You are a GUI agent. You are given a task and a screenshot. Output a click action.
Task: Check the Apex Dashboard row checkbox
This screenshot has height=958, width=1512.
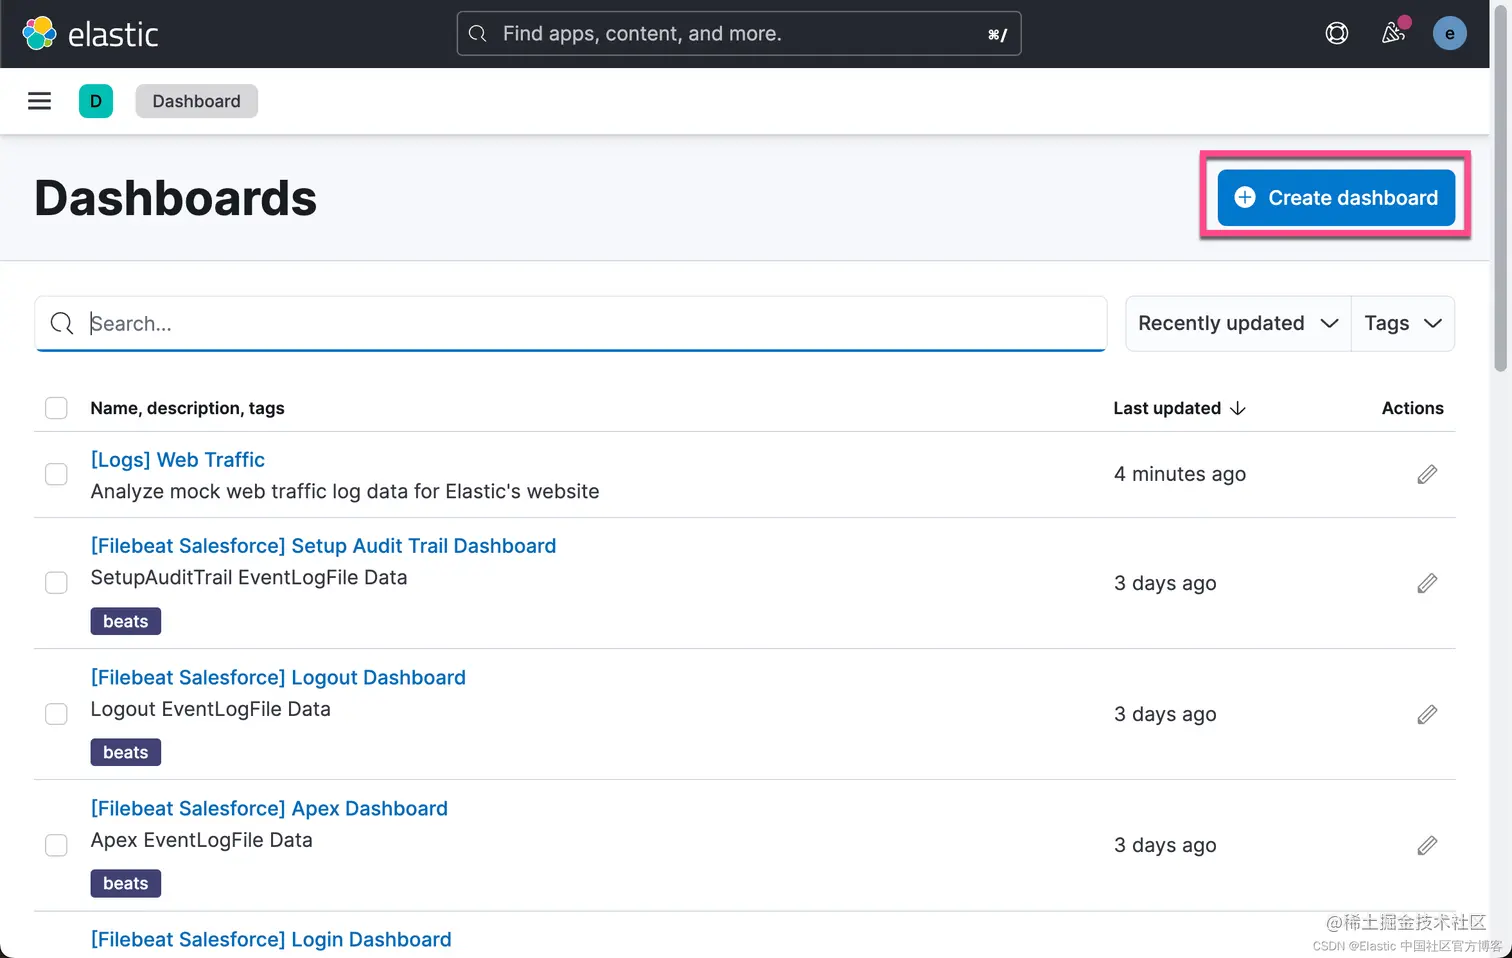click(56, 845)
